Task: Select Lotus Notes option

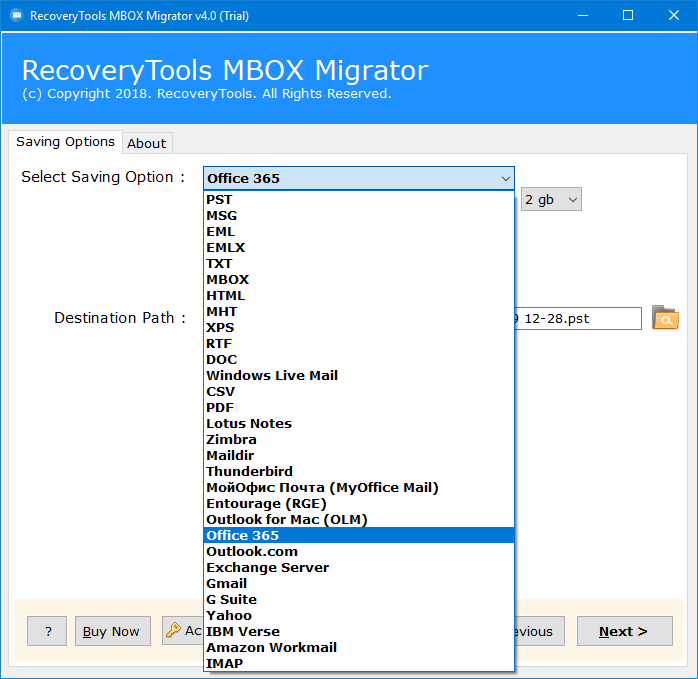Action: click(x=359, y=423)
